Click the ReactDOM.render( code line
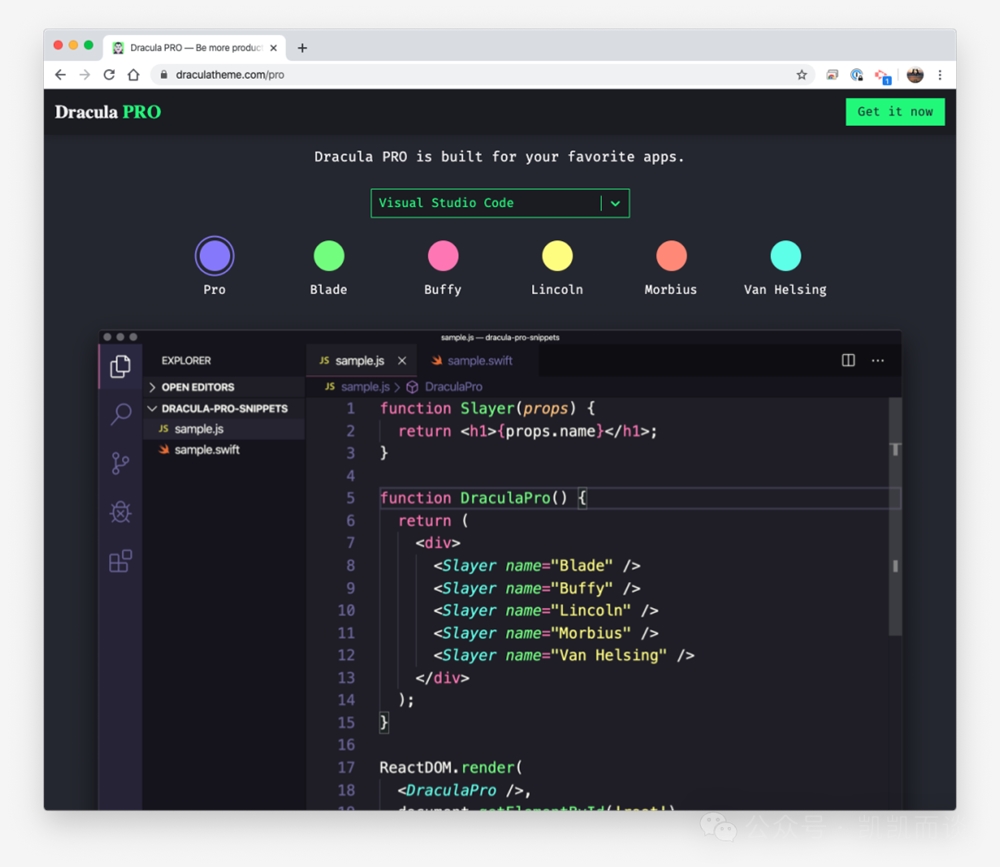 point(451,767)
